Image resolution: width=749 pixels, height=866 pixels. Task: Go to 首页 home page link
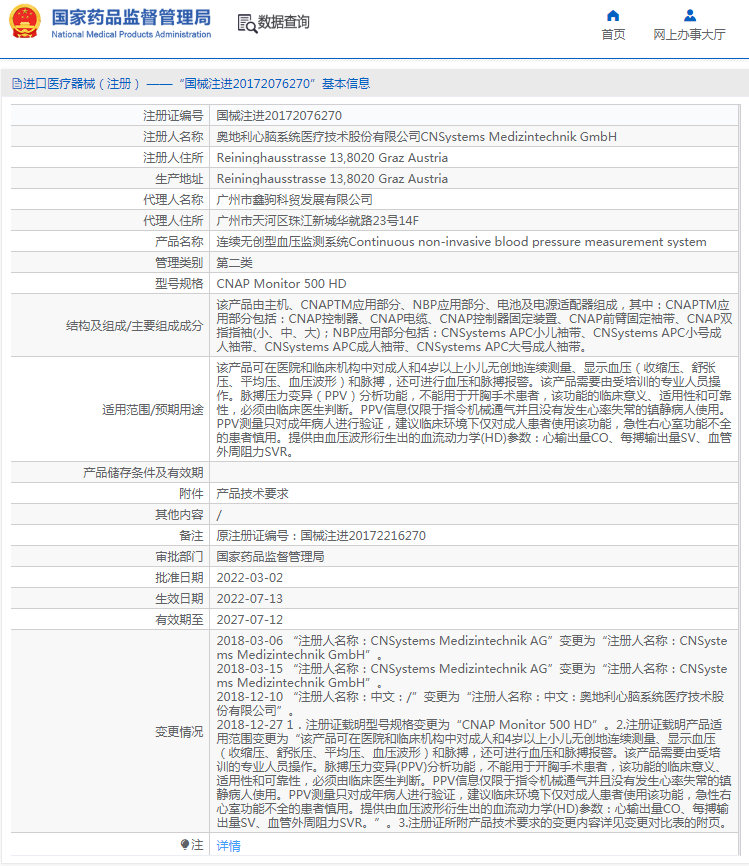(613, 35)
